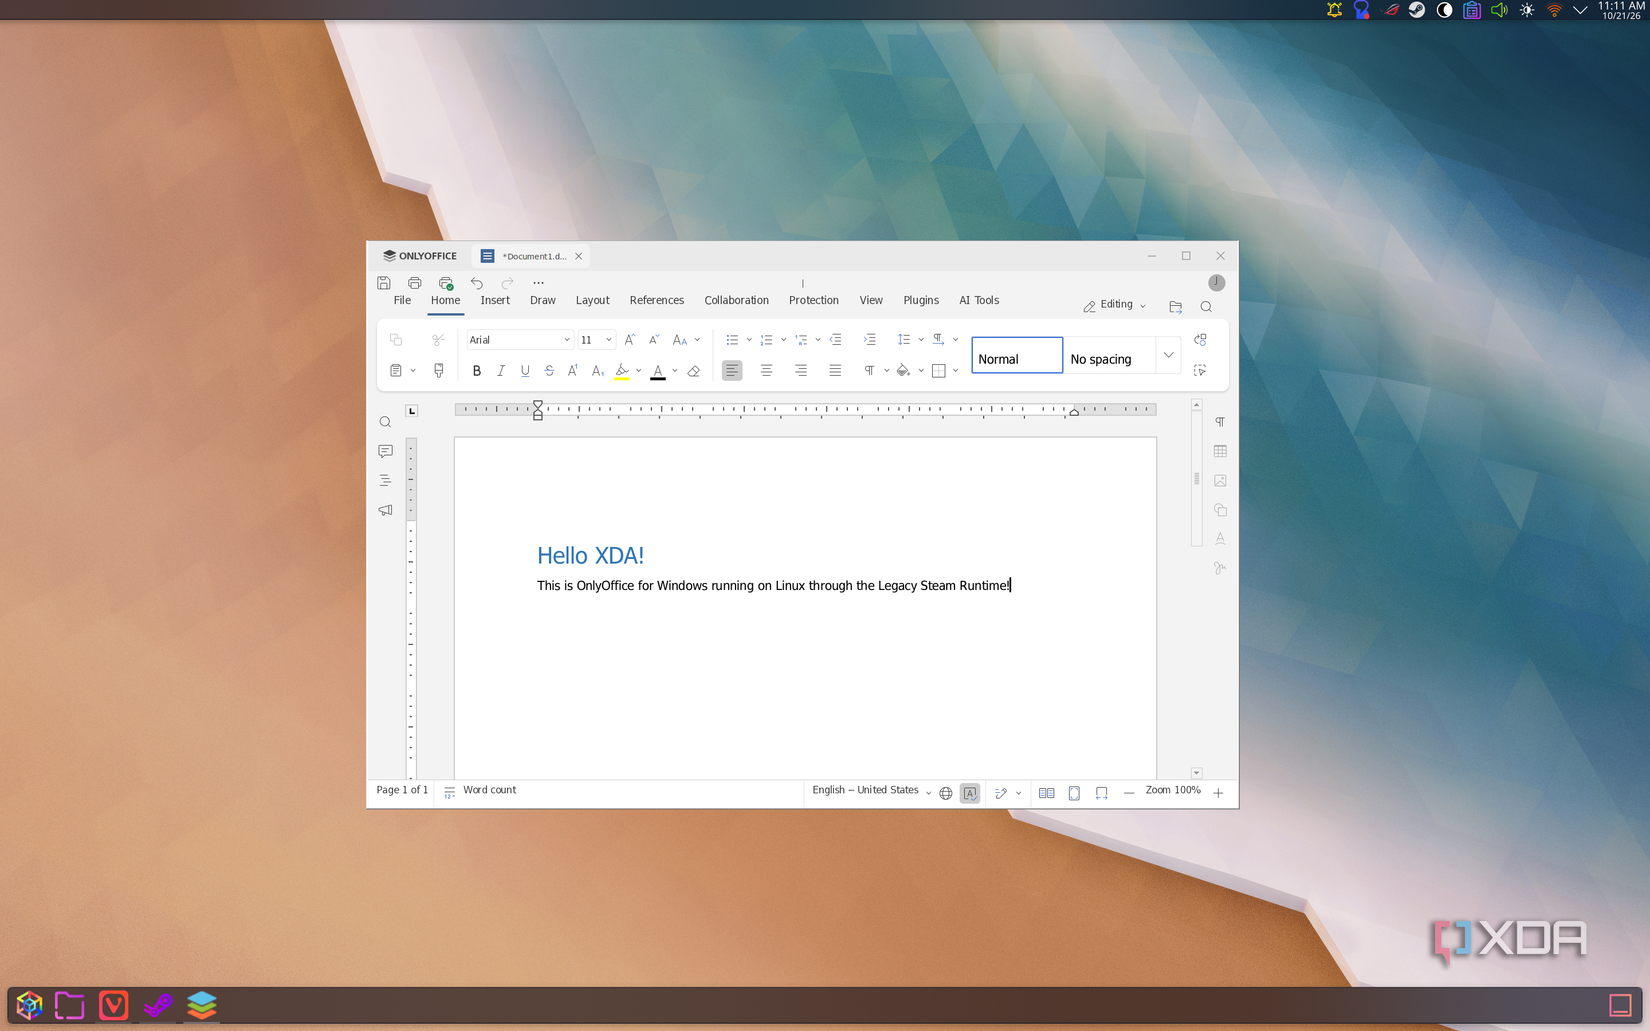Image resolution: width=1650 pixels, height=1031 pixels.
Task: Apply superscript formatting
Action: (573, 371)
